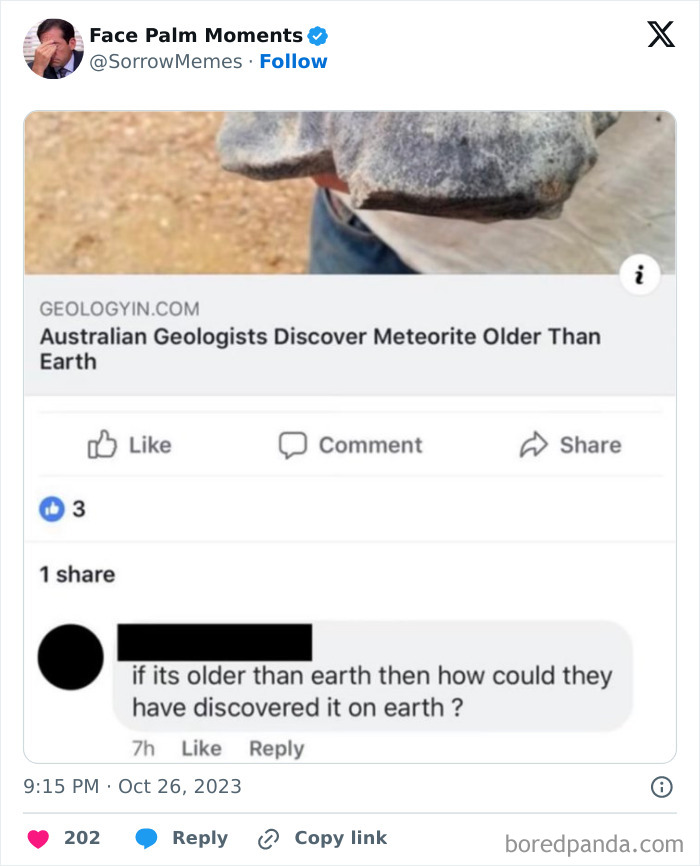This screenshot has width=700, height=866.
Task: Click the Share arrow button
Action: (570, 445)
